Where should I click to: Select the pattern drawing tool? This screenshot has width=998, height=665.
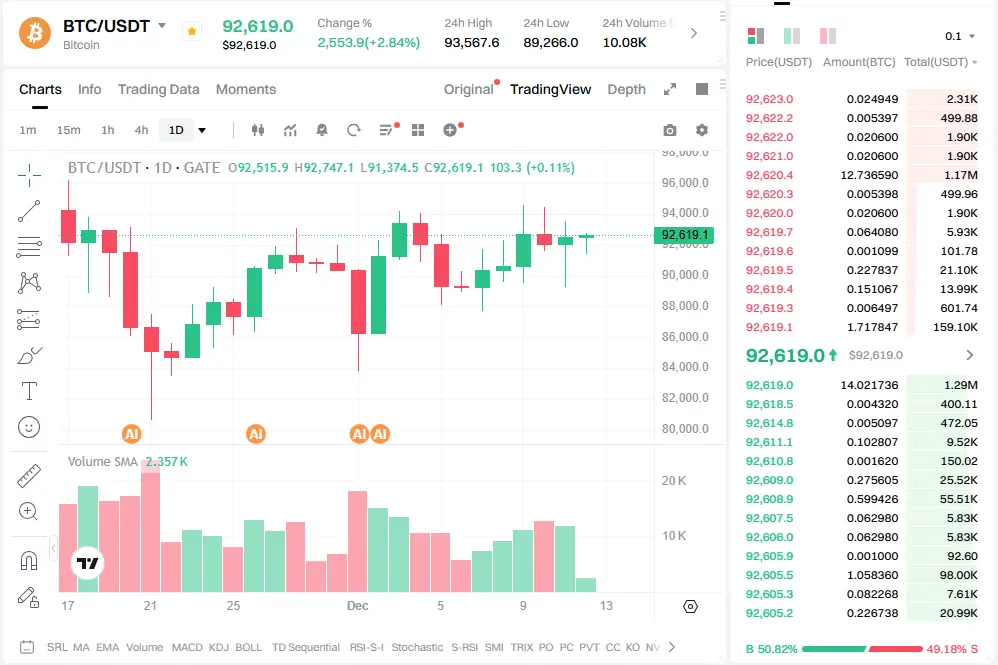[29, 283]
